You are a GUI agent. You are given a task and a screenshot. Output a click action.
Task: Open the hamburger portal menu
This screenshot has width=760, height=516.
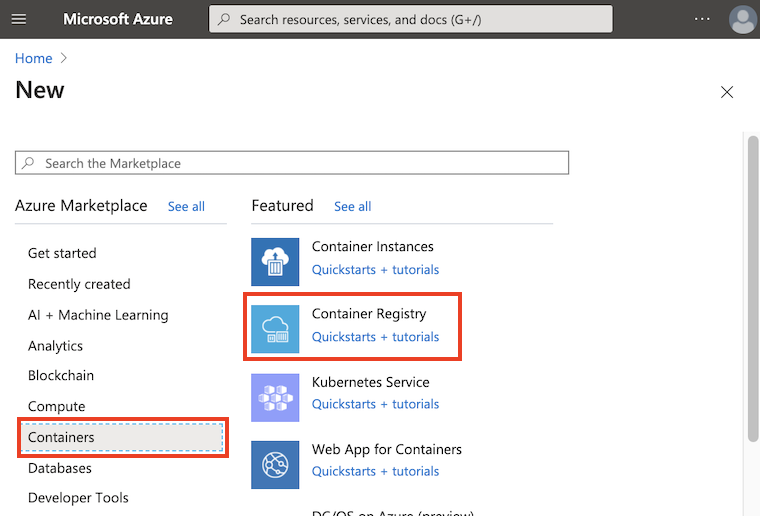pos(19,19)
